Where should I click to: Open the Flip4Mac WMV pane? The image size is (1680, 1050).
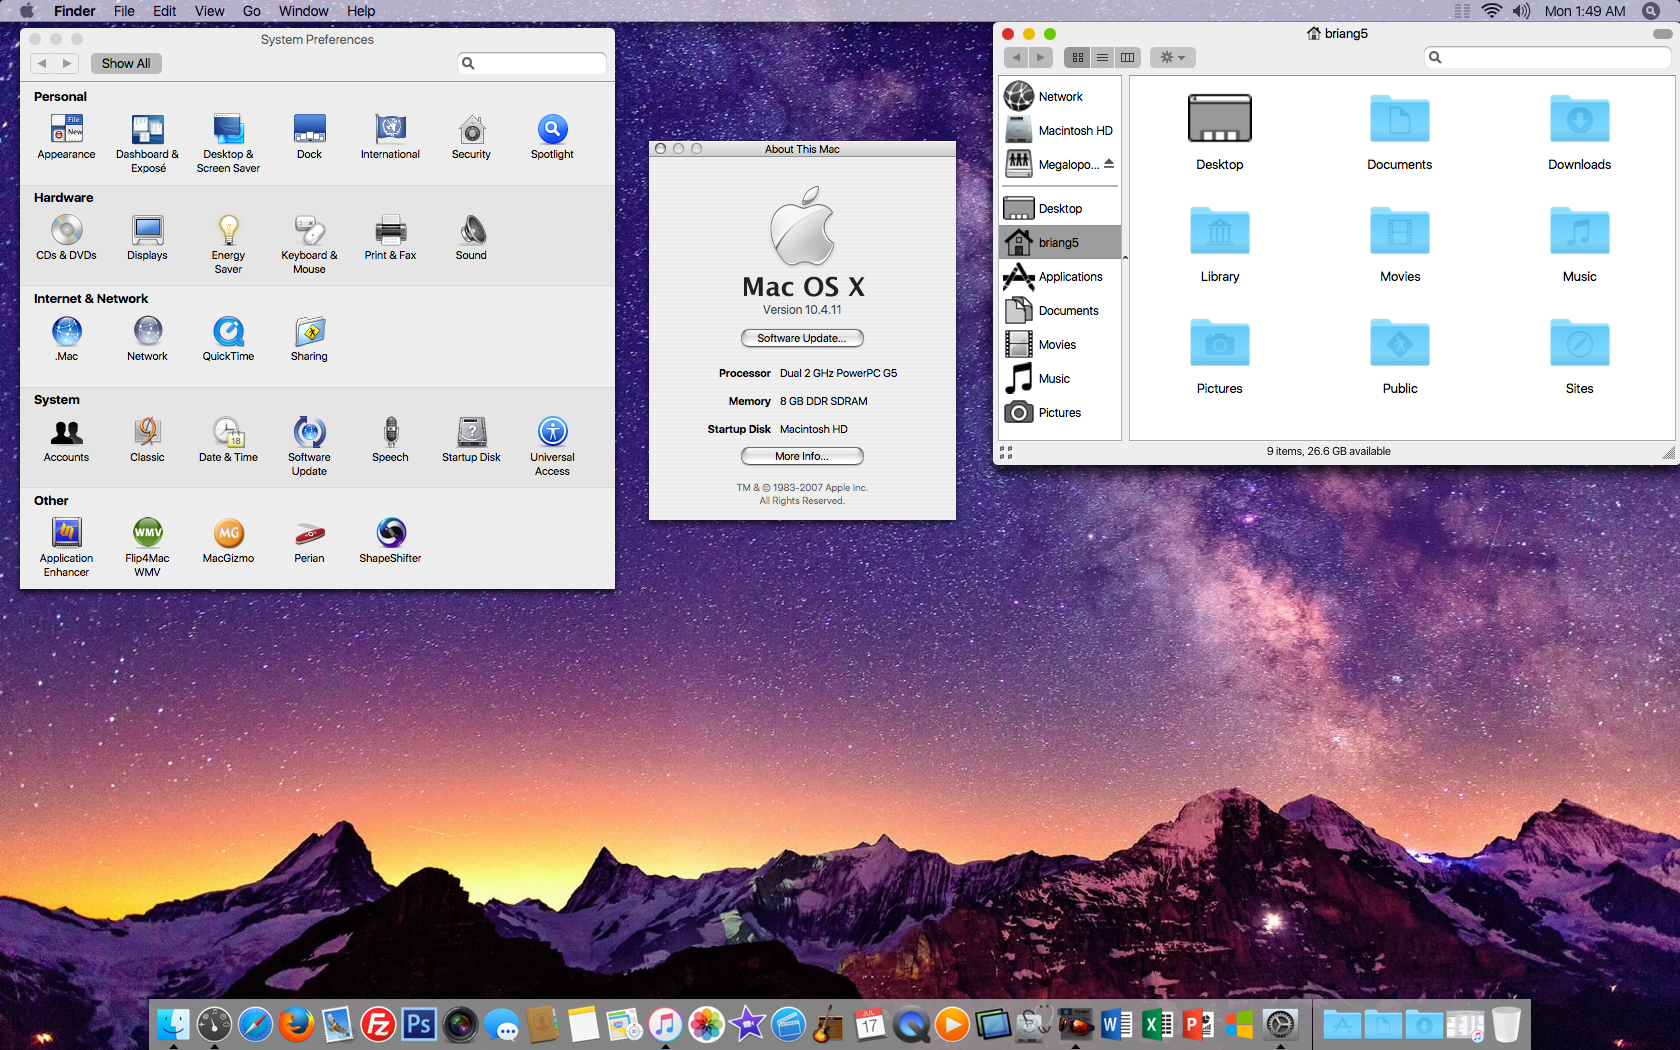pyautogui.click(x=147, y=548)
